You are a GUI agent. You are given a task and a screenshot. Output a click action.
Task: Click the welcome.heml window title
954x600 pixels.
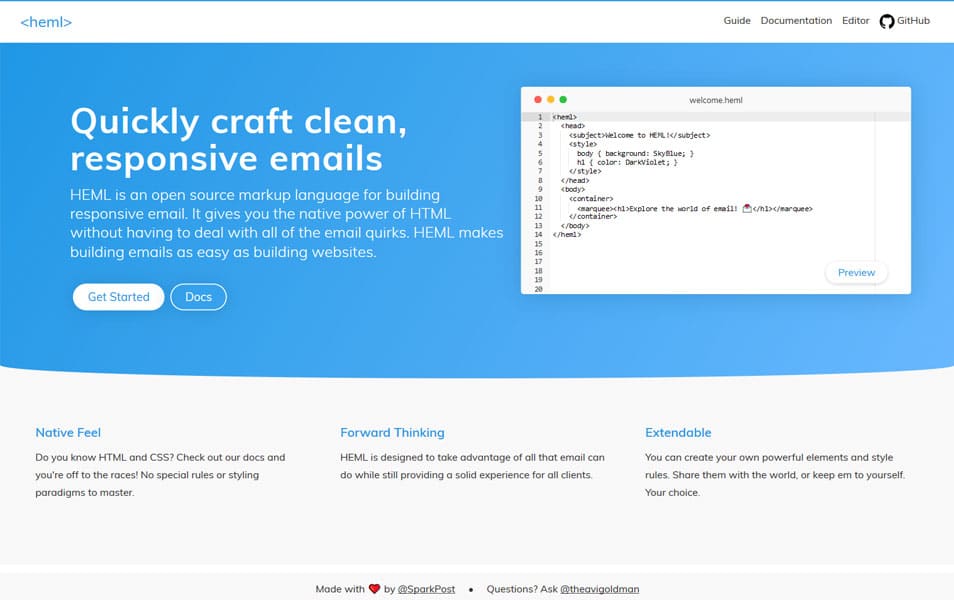point(716,100)
